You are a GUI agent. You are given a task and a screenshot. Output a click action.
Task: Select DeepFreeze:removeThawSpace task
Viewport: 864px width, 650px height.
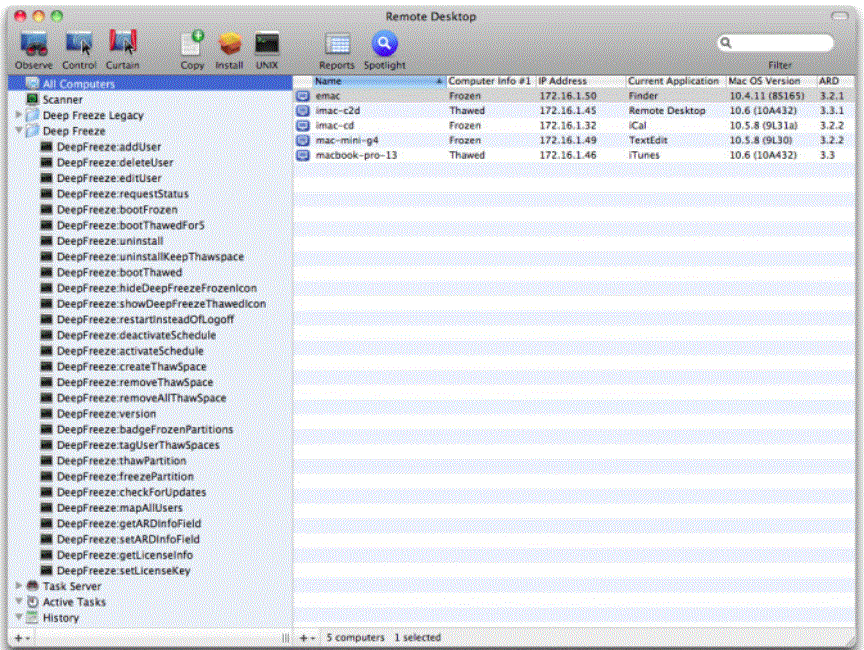[134, 382]
